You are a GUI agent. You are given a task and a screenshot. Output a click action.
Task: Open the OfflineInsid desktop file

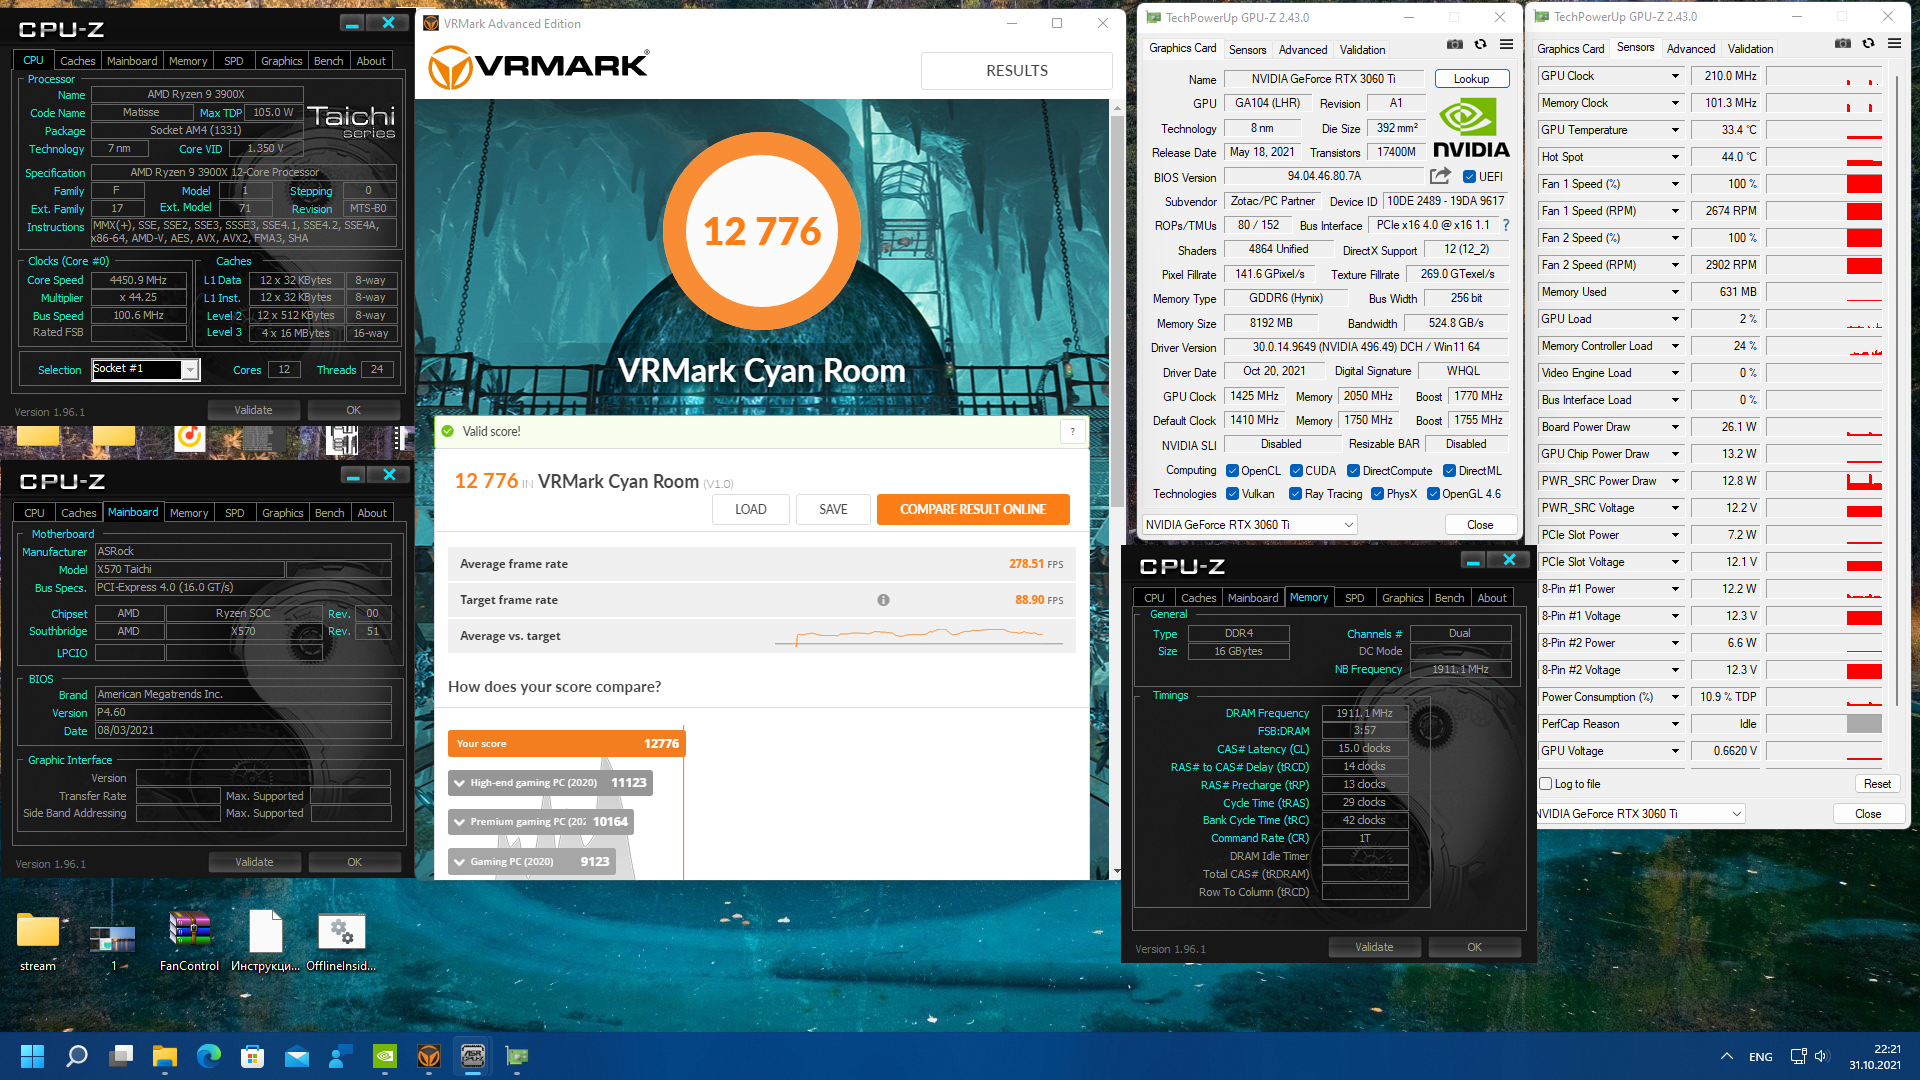pyautogui.click(x=341, y=941)
